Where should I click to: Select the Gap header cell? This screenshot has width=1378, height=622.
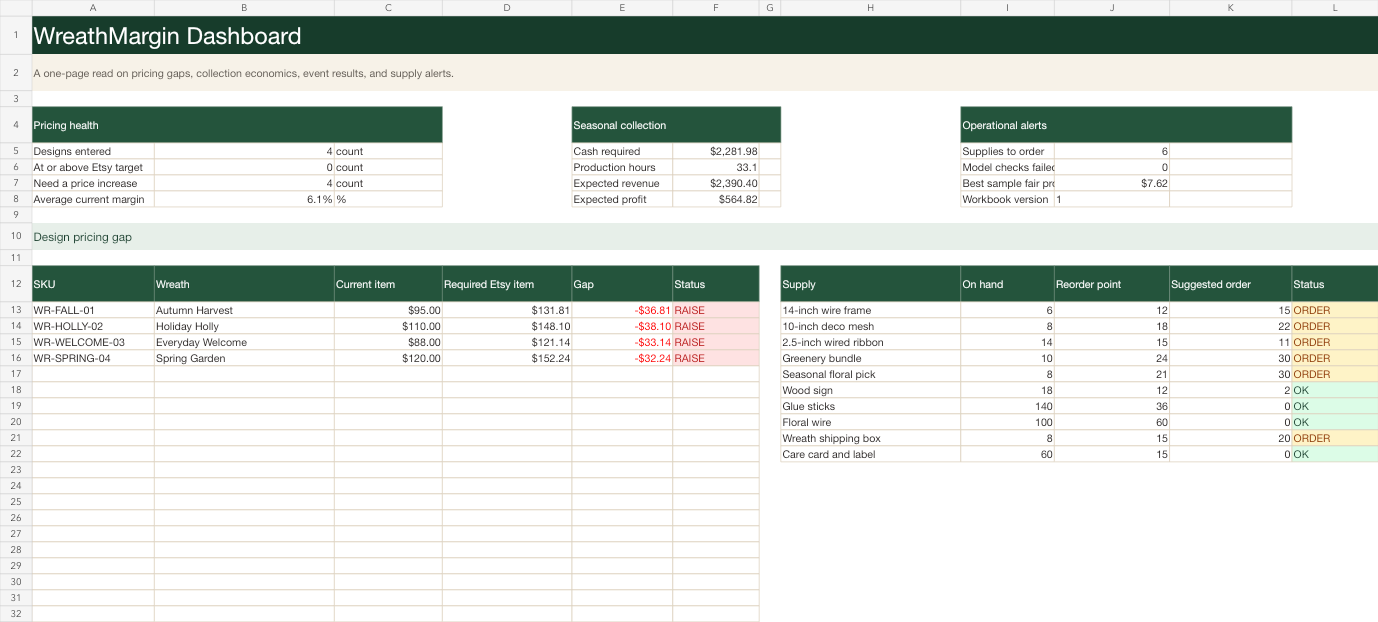point(622,284)
